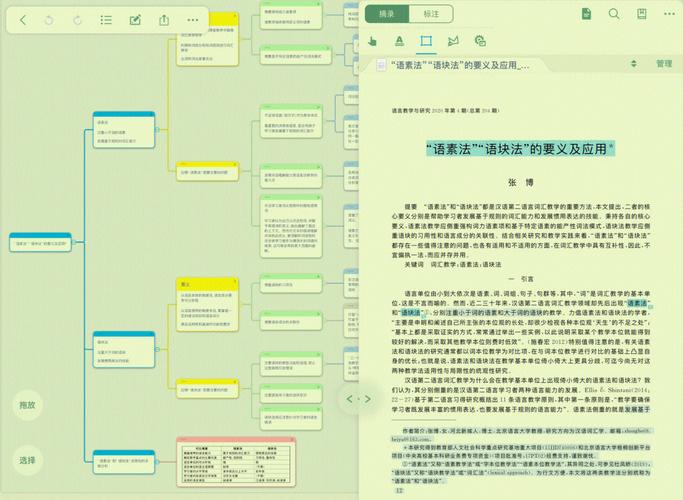Click the highlighted paper title “语素法”“语块法”的要义及应用

pos(520,149)
